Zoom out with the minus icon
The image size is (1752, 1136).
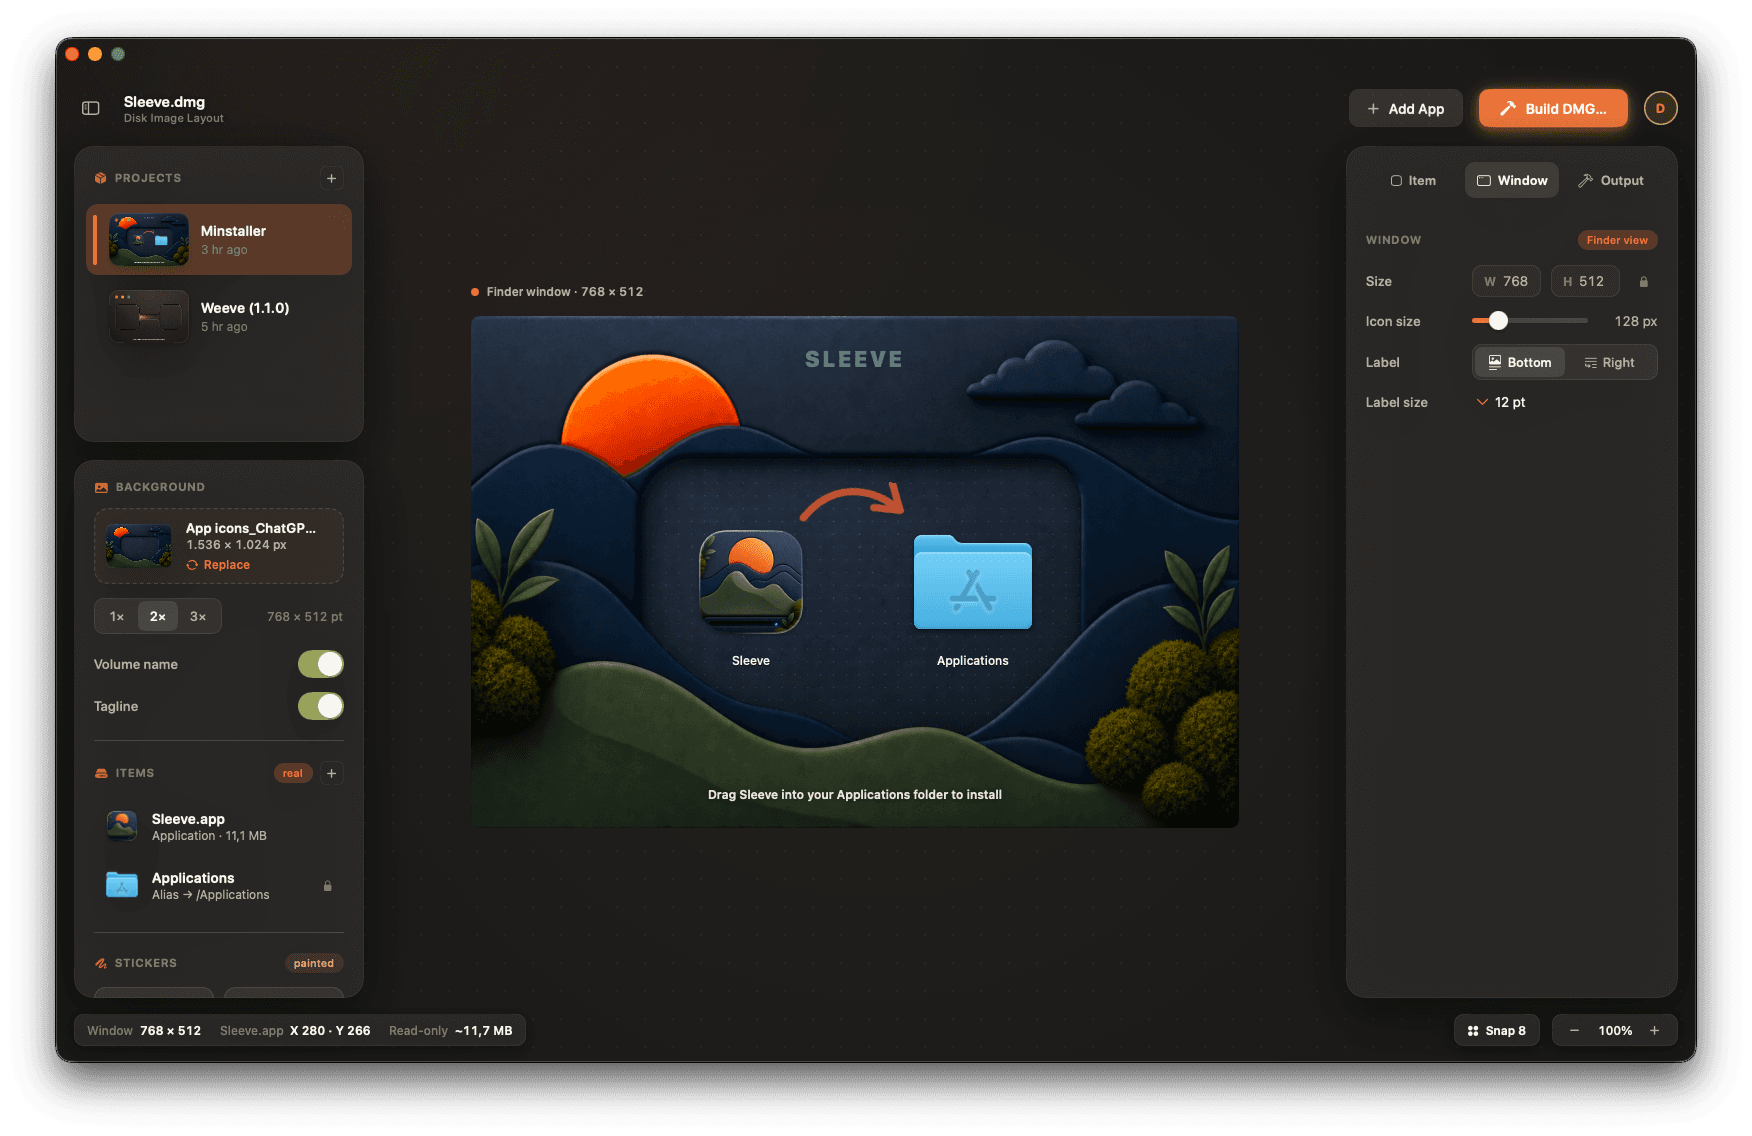(1574, 1031)
